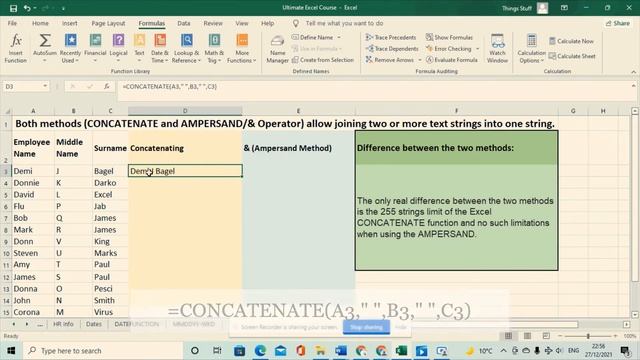Click Calculate Now
This screenshot has width=640, height=360.
pyautogui.click(x=571, y=41)
